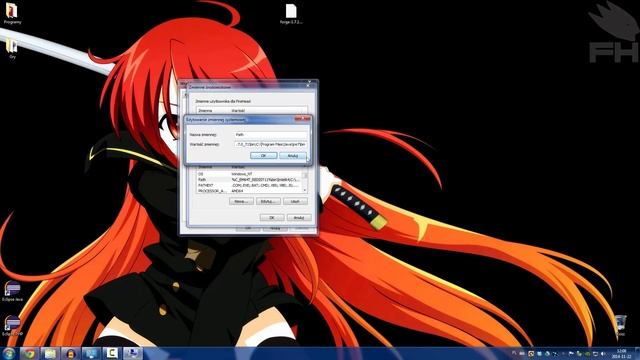
Task: Click the green NVIDIA tray icon
Action: (x=587, y=353)
